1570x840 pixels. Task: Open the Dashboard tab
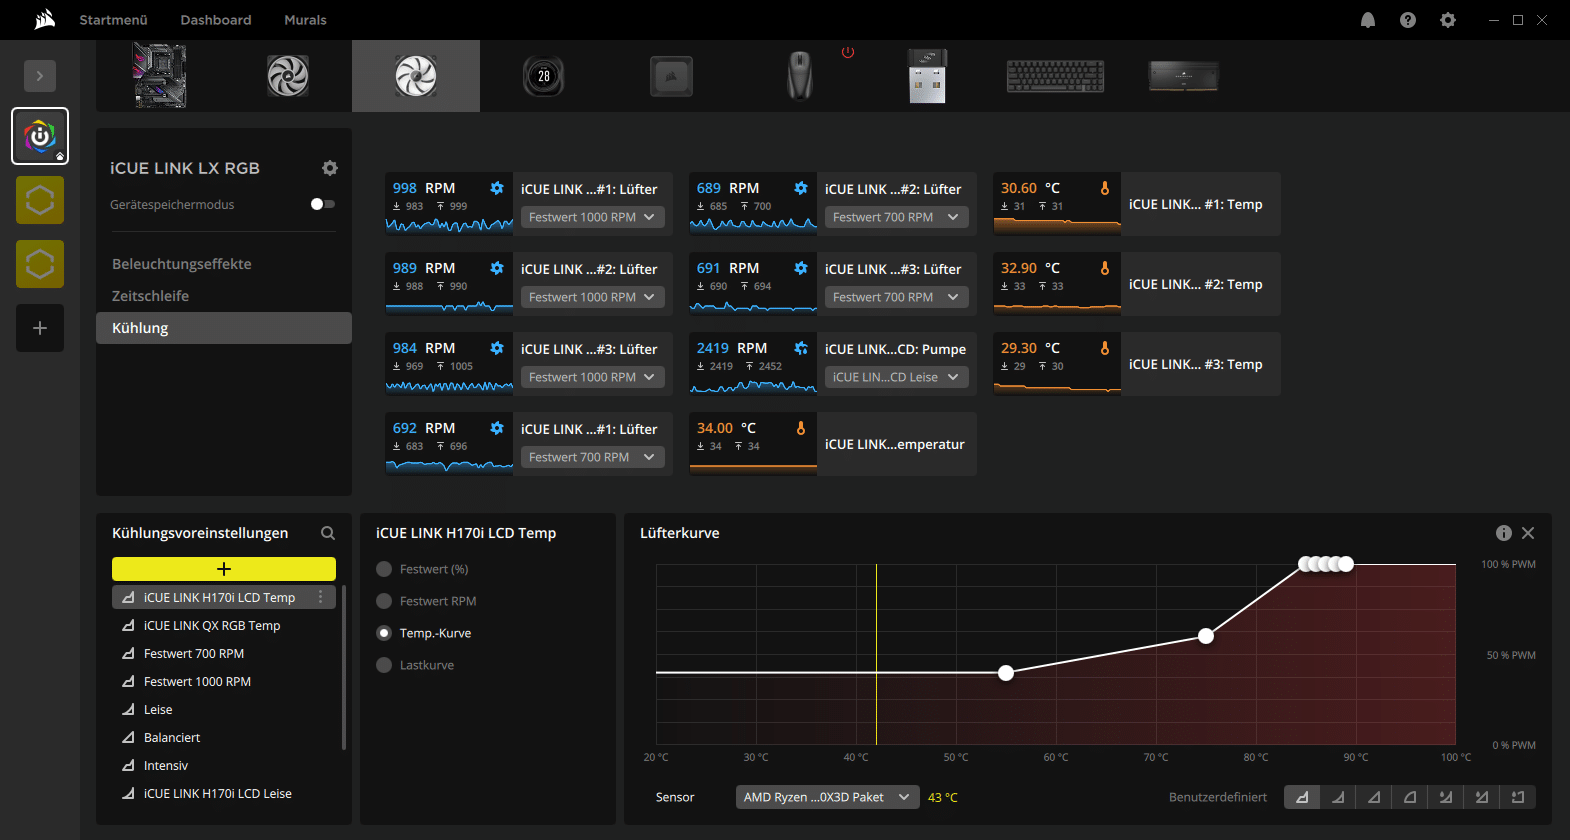216,20
